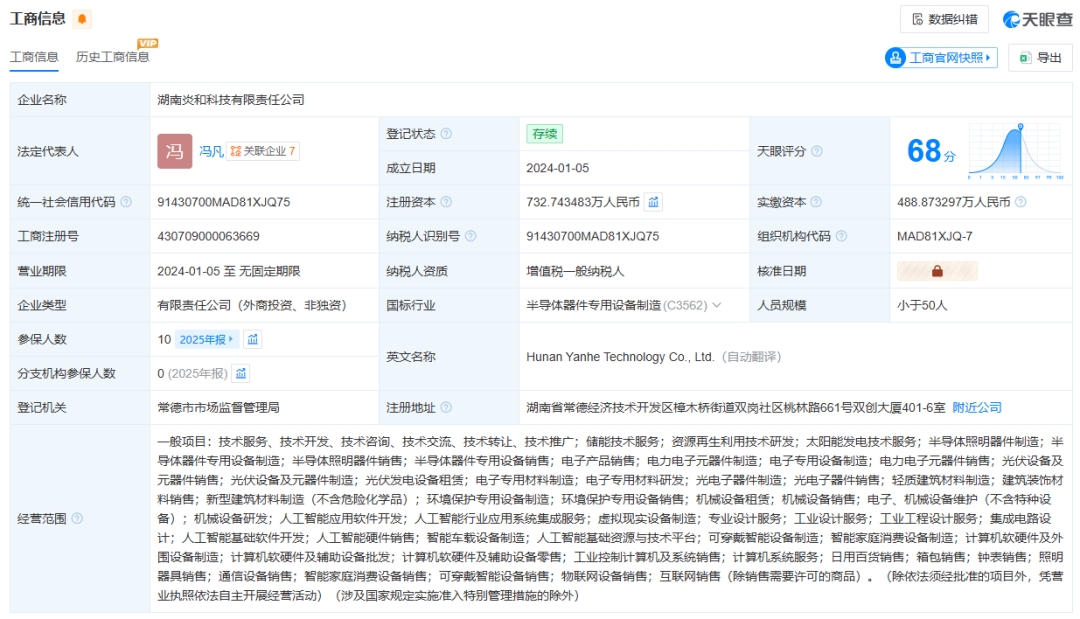Viewport: 1080px width, 619px height.
Task: Open chart icon next to 732.743483万人民币
Action: (x=654, y=202)
